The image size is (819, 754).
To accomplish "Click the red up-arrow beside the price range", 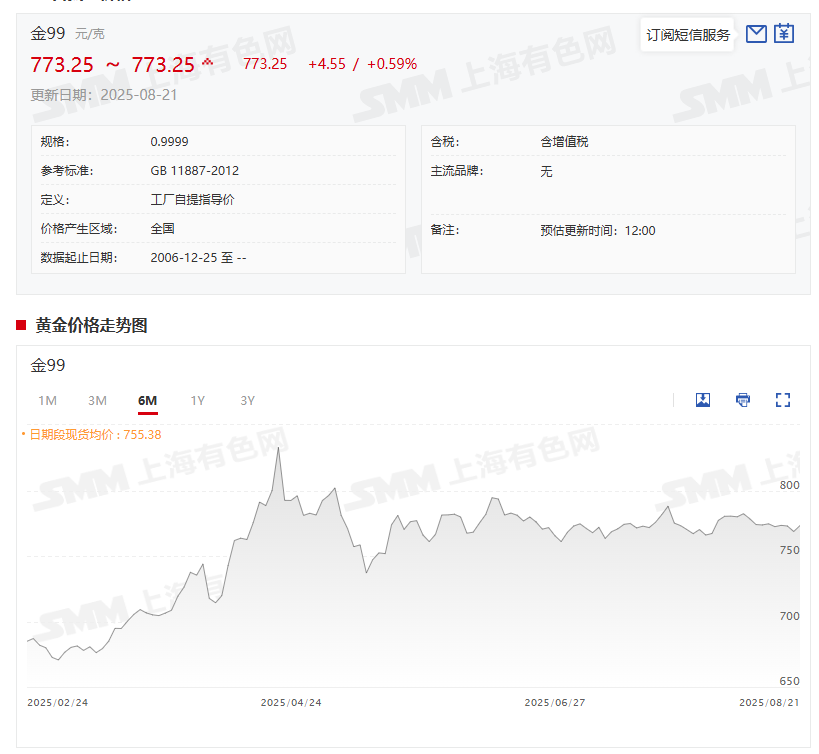I will (x=208, y=62).
